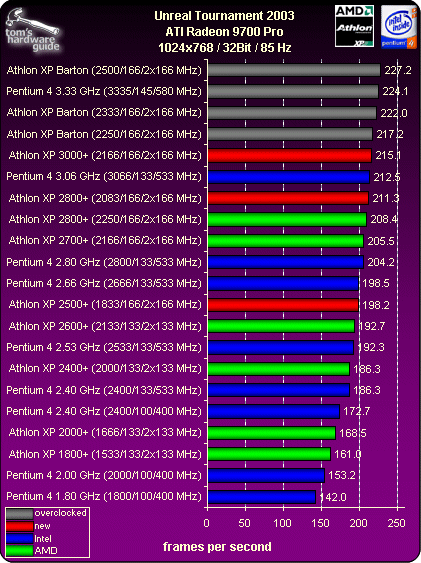Click the AMD Athlon XP logo
The width and height of the screenshot is (421, 563).
pyautogui.click(x=354, y=26)
